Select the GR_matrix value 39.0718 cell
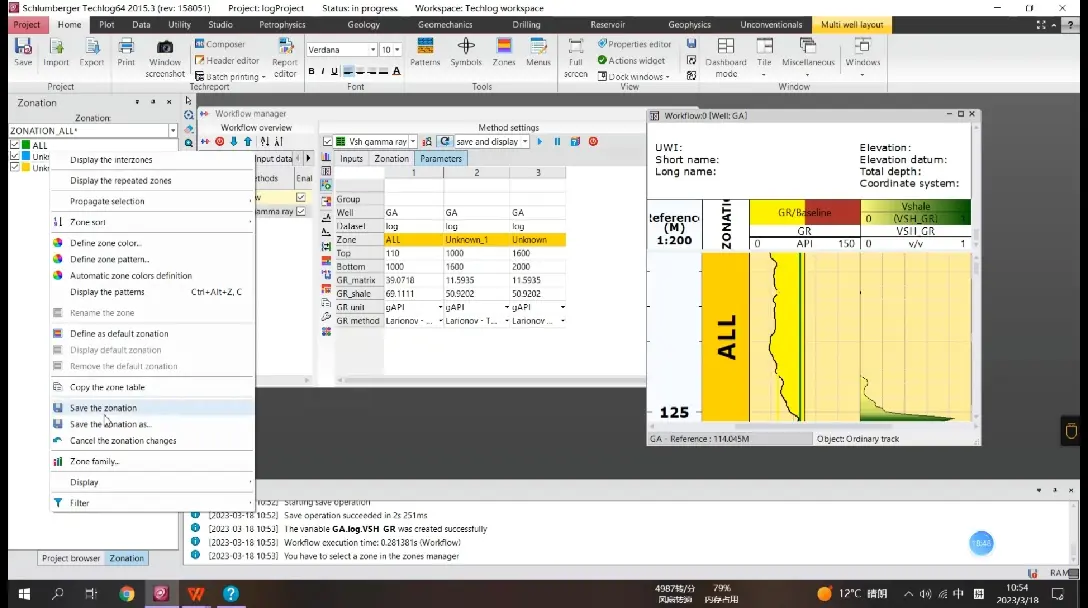 [413, 280]
